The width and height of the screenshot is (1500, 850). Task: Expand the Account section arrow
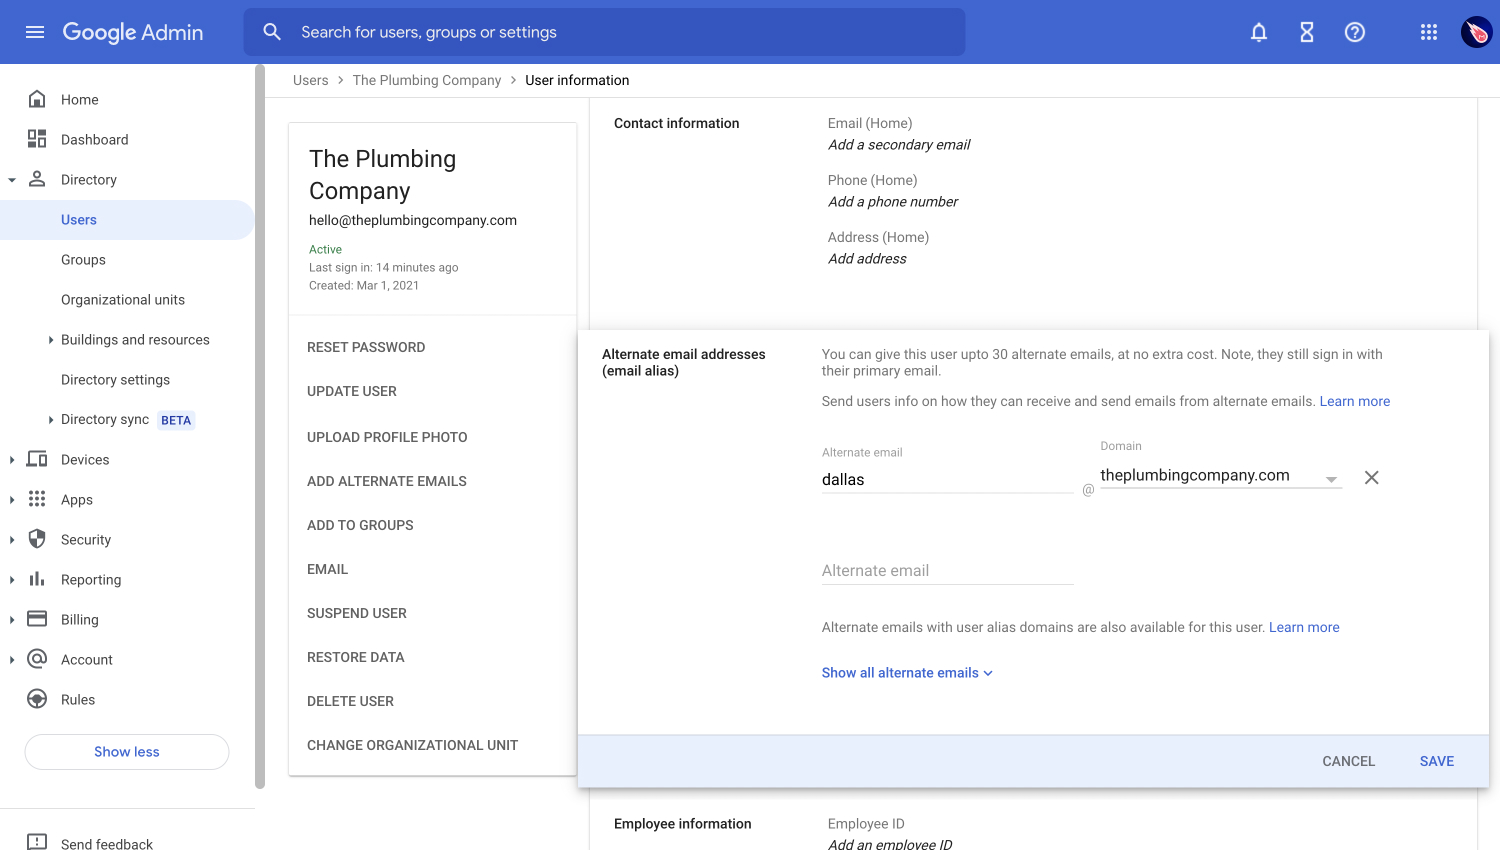coord(12,660)
